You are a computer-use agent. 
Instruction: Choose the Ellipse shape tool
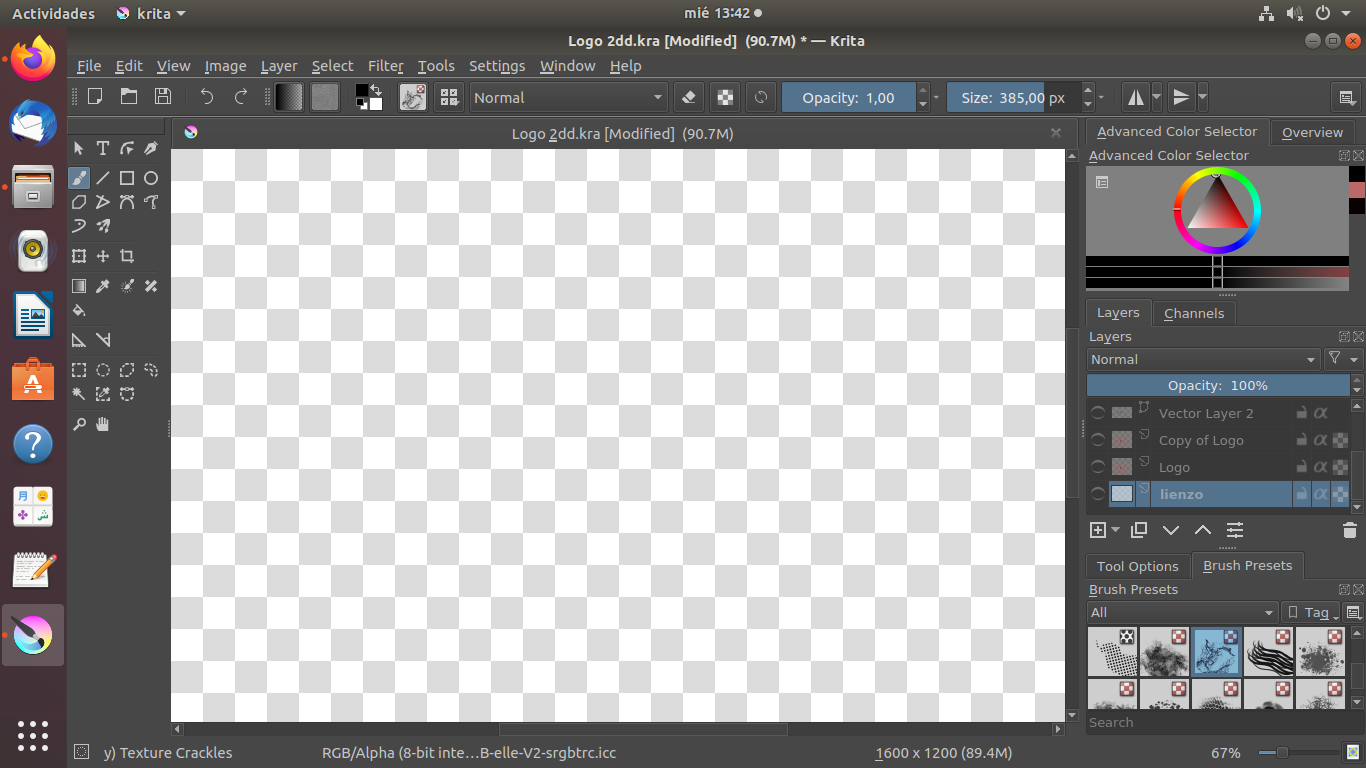point(151,178)
